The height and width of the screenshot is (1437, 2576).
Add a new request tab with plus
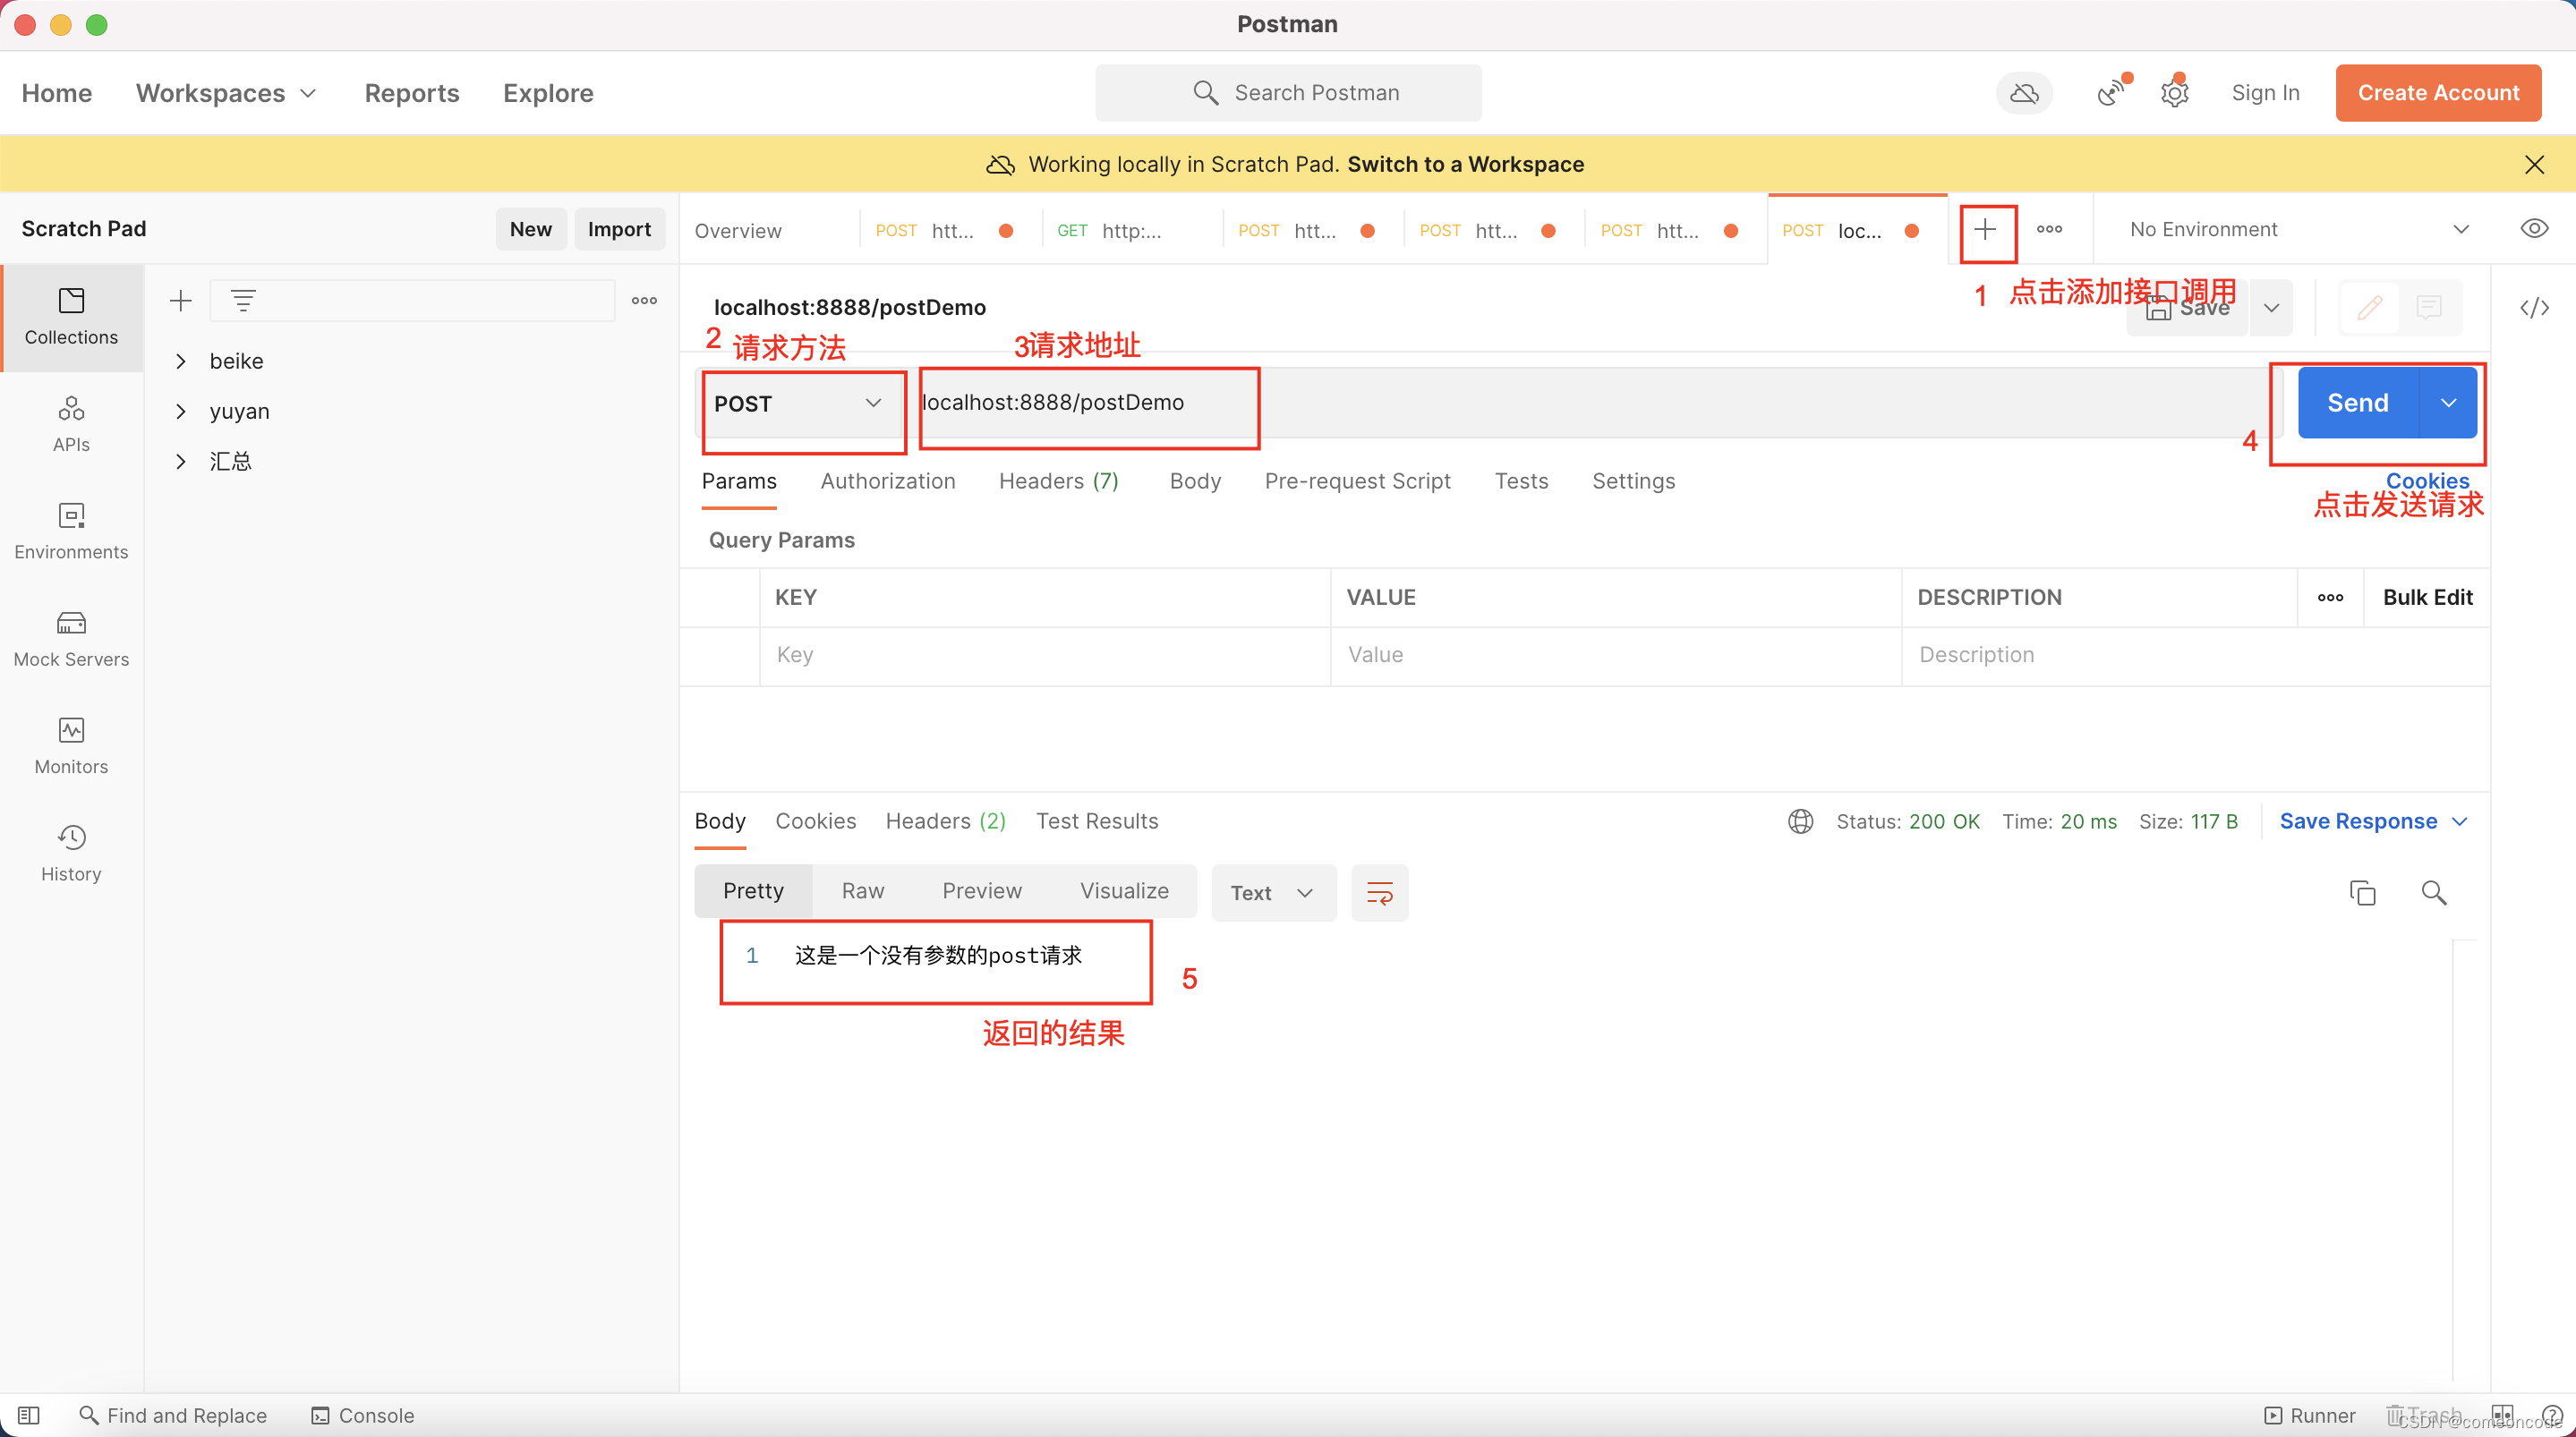[x=1985, y=230]
